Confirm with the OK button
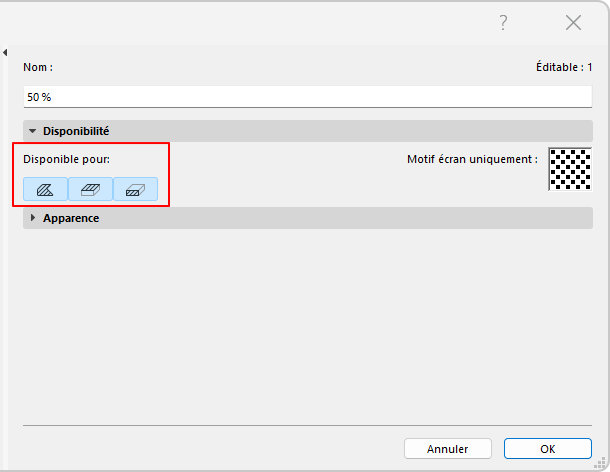This screenshot has height=472, width=610. coord(548,448)
